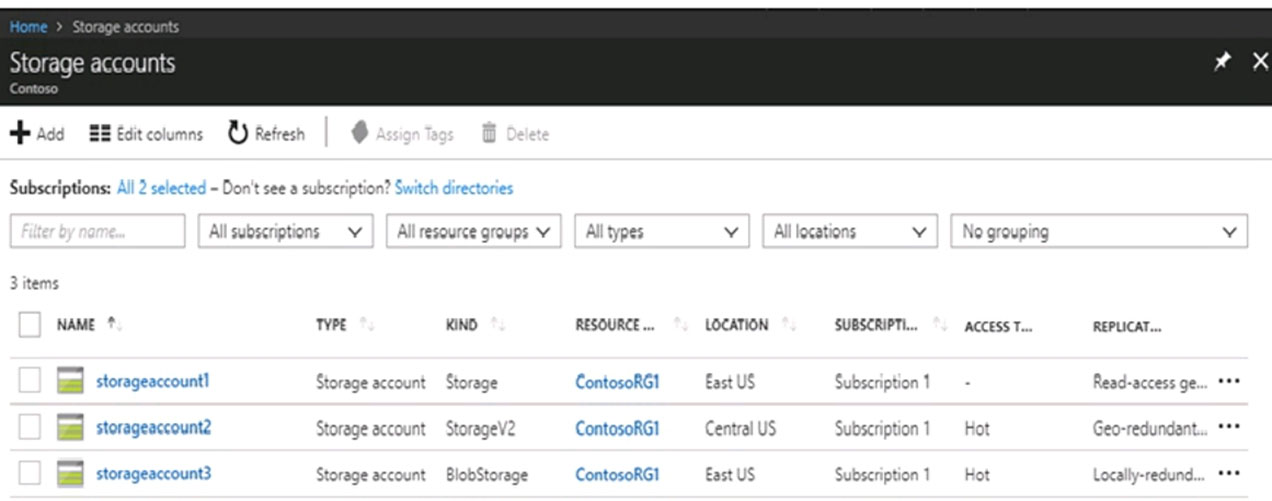Click the 3 items count label

click(34, 284)
